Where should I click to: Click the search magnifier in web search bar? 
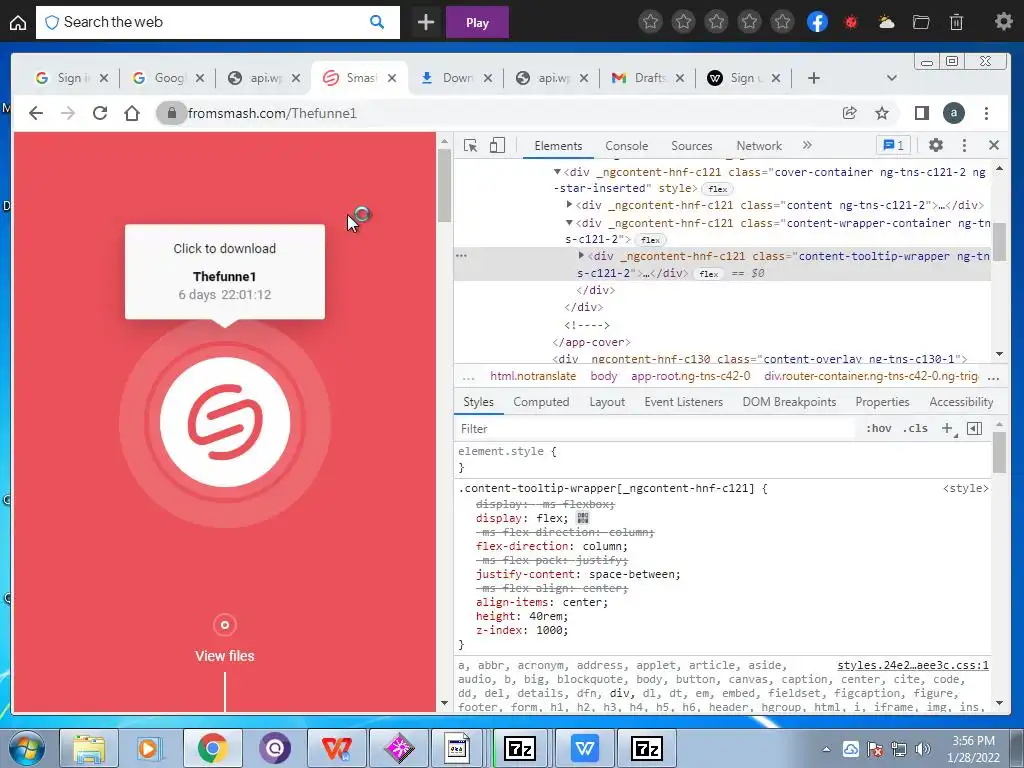click(377, 22)
